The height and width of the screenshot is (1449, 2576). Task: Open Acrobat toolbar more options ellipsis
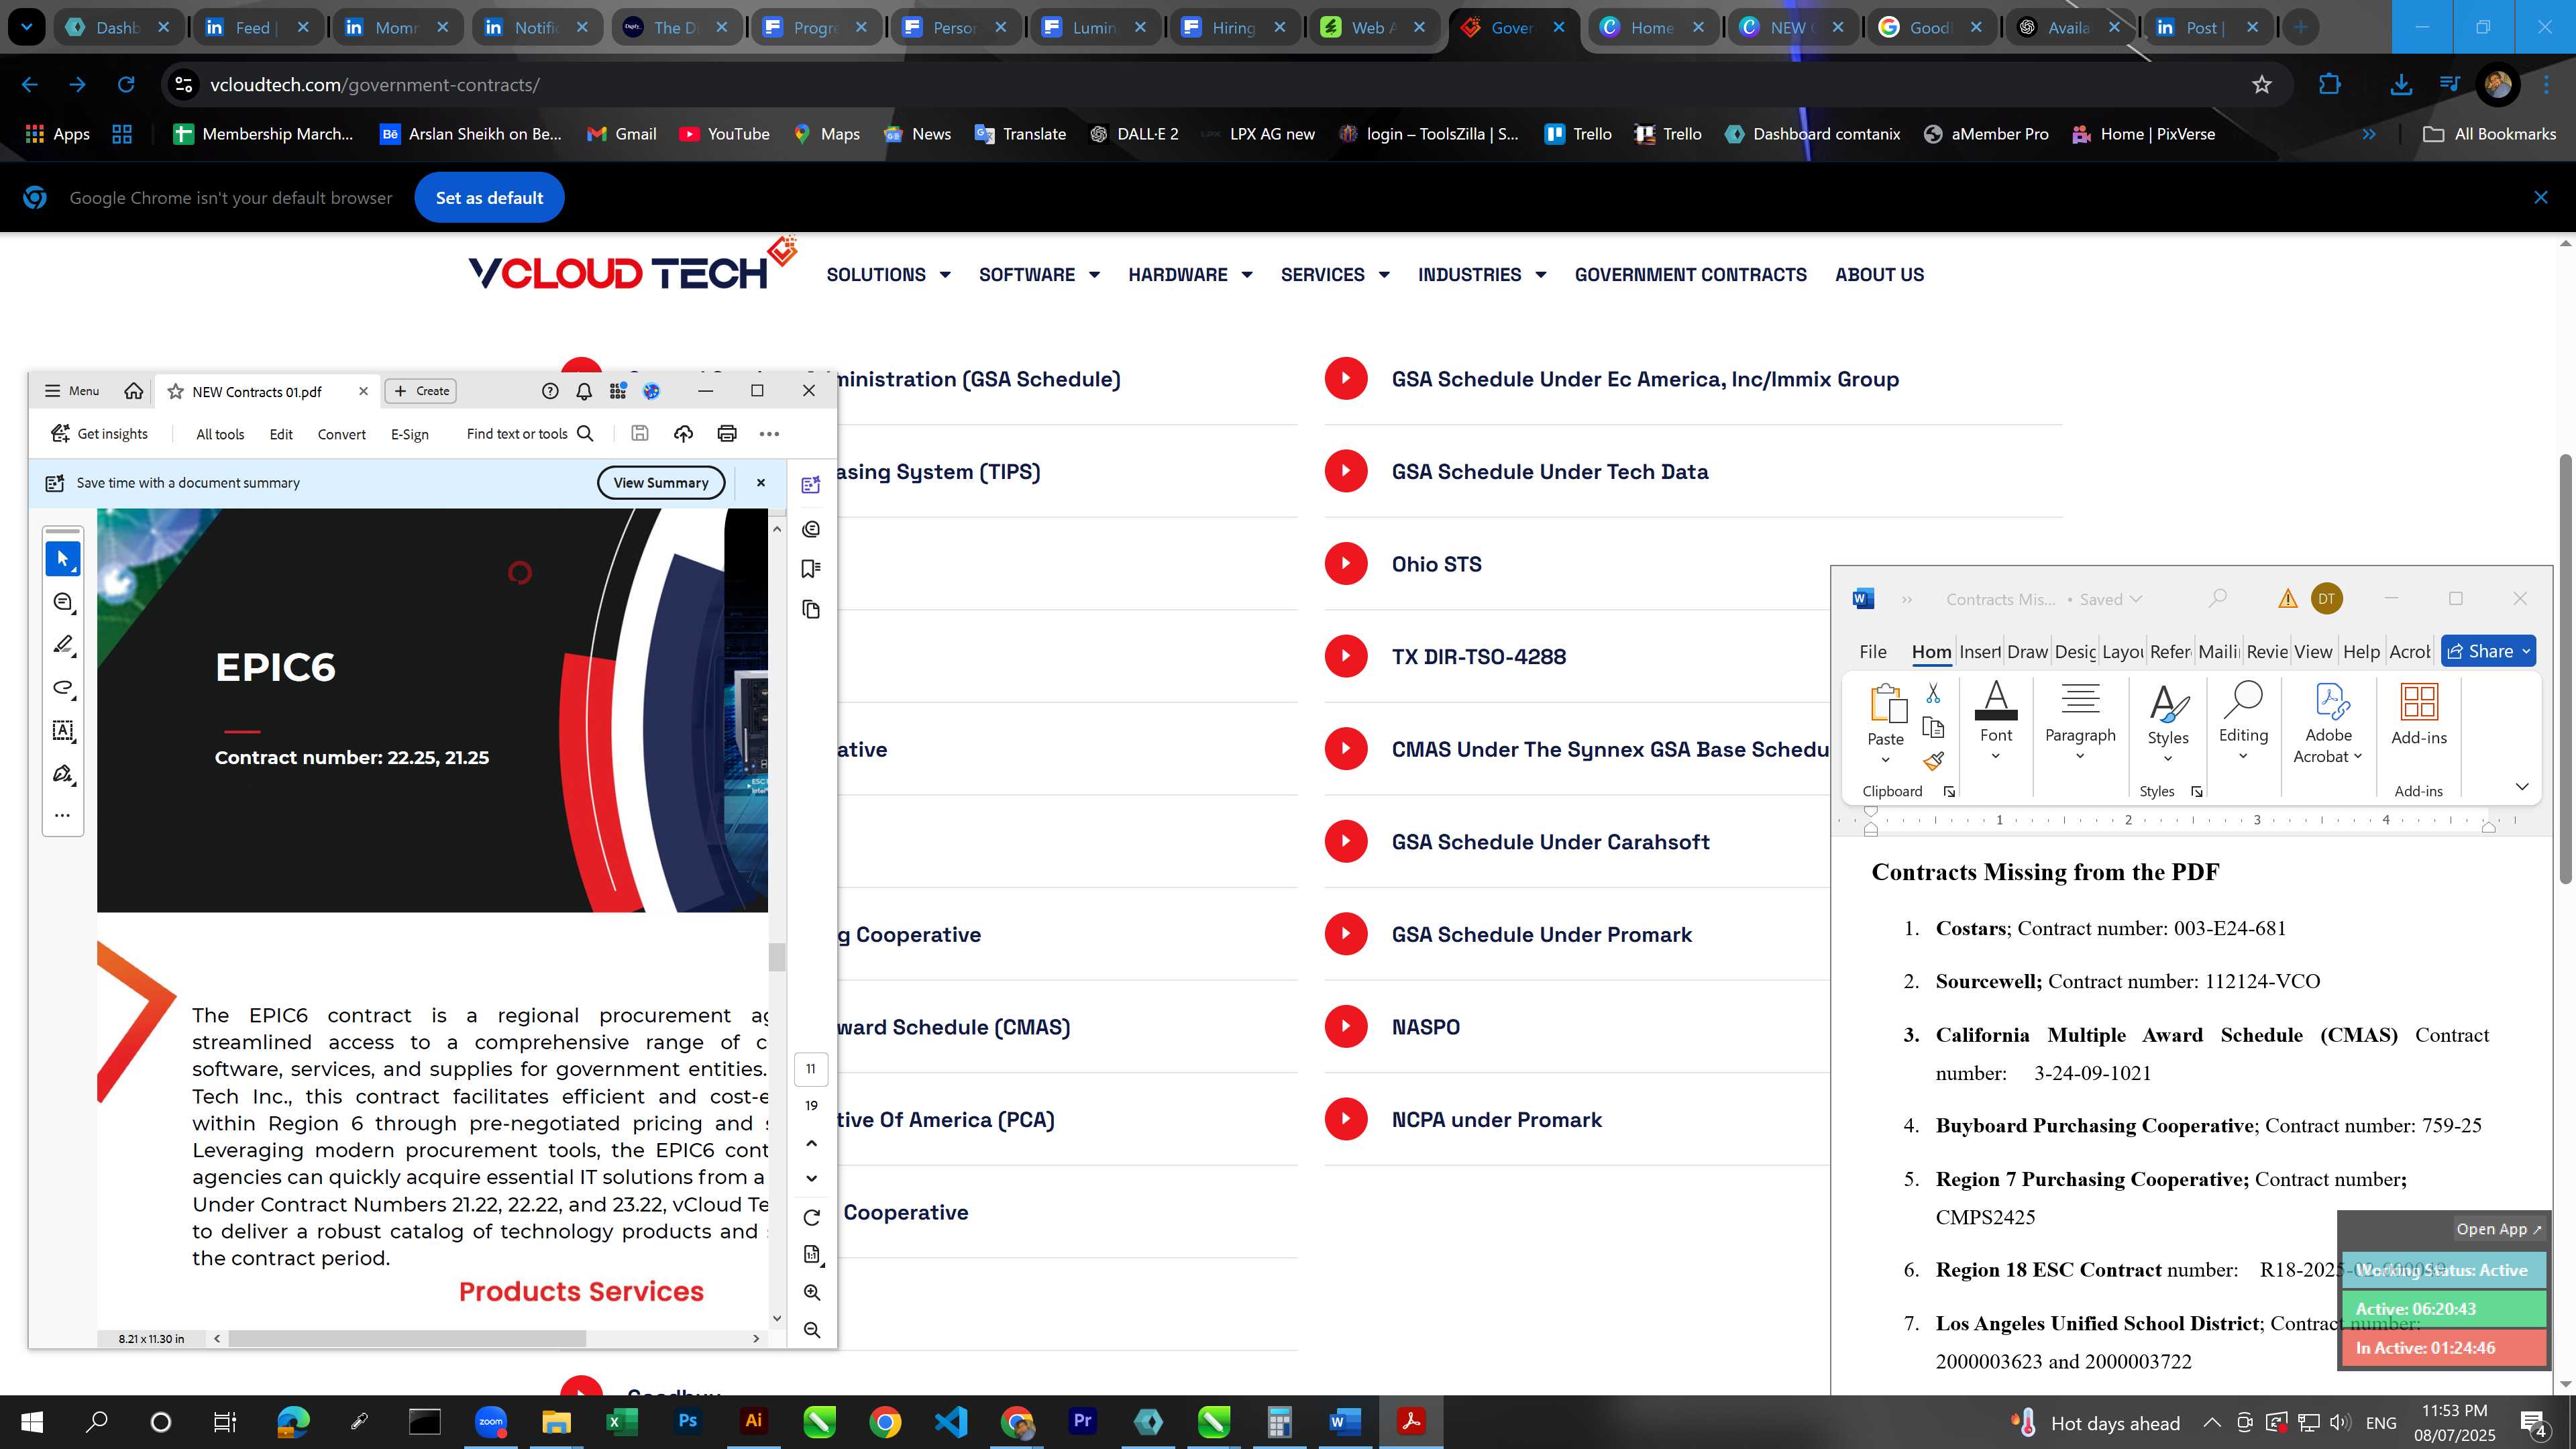769,434
